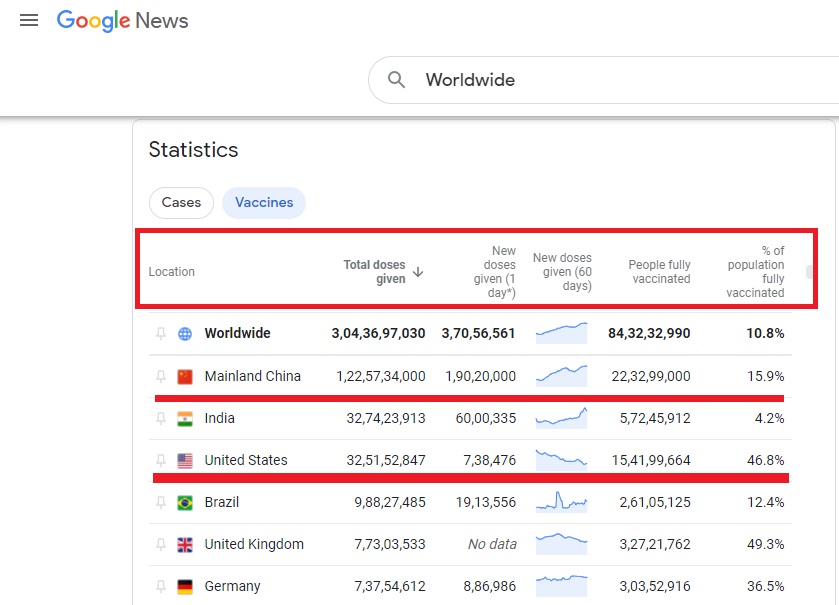Select Germany new doses 8,86,986
Image resolution: width=839 pixels, height=605 pixels.
[x=490, y=586]
